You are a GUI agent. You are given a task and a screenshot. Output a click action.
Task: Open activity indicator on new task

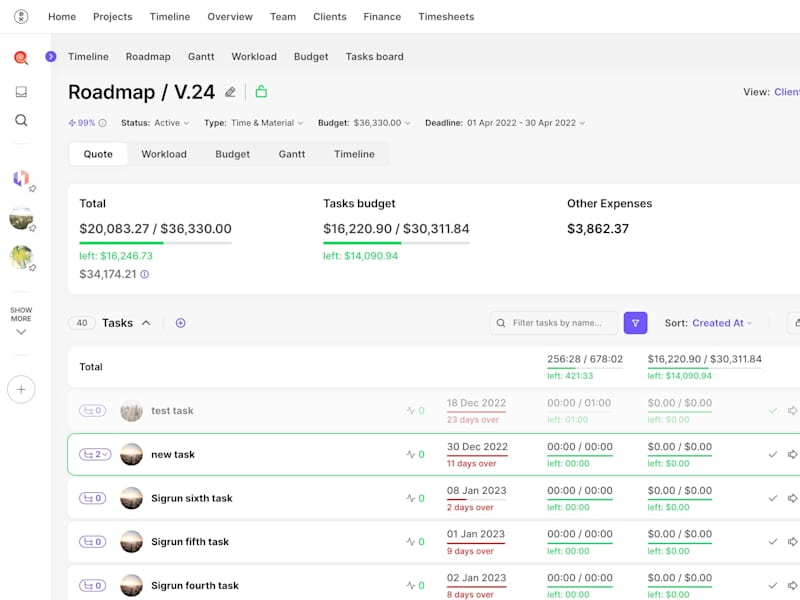pos(415,455)
